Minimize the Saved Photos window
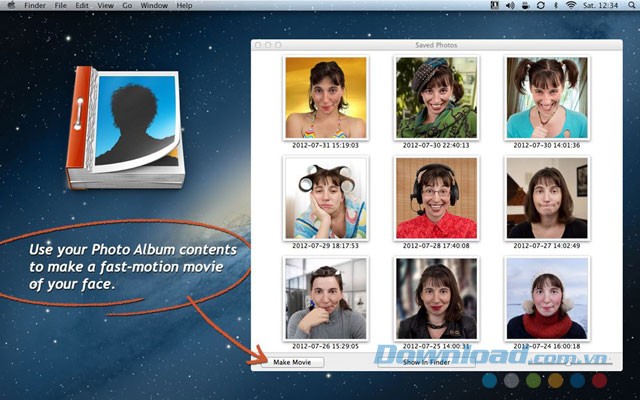The image size is (640, 400). click(x=268, y=45)
